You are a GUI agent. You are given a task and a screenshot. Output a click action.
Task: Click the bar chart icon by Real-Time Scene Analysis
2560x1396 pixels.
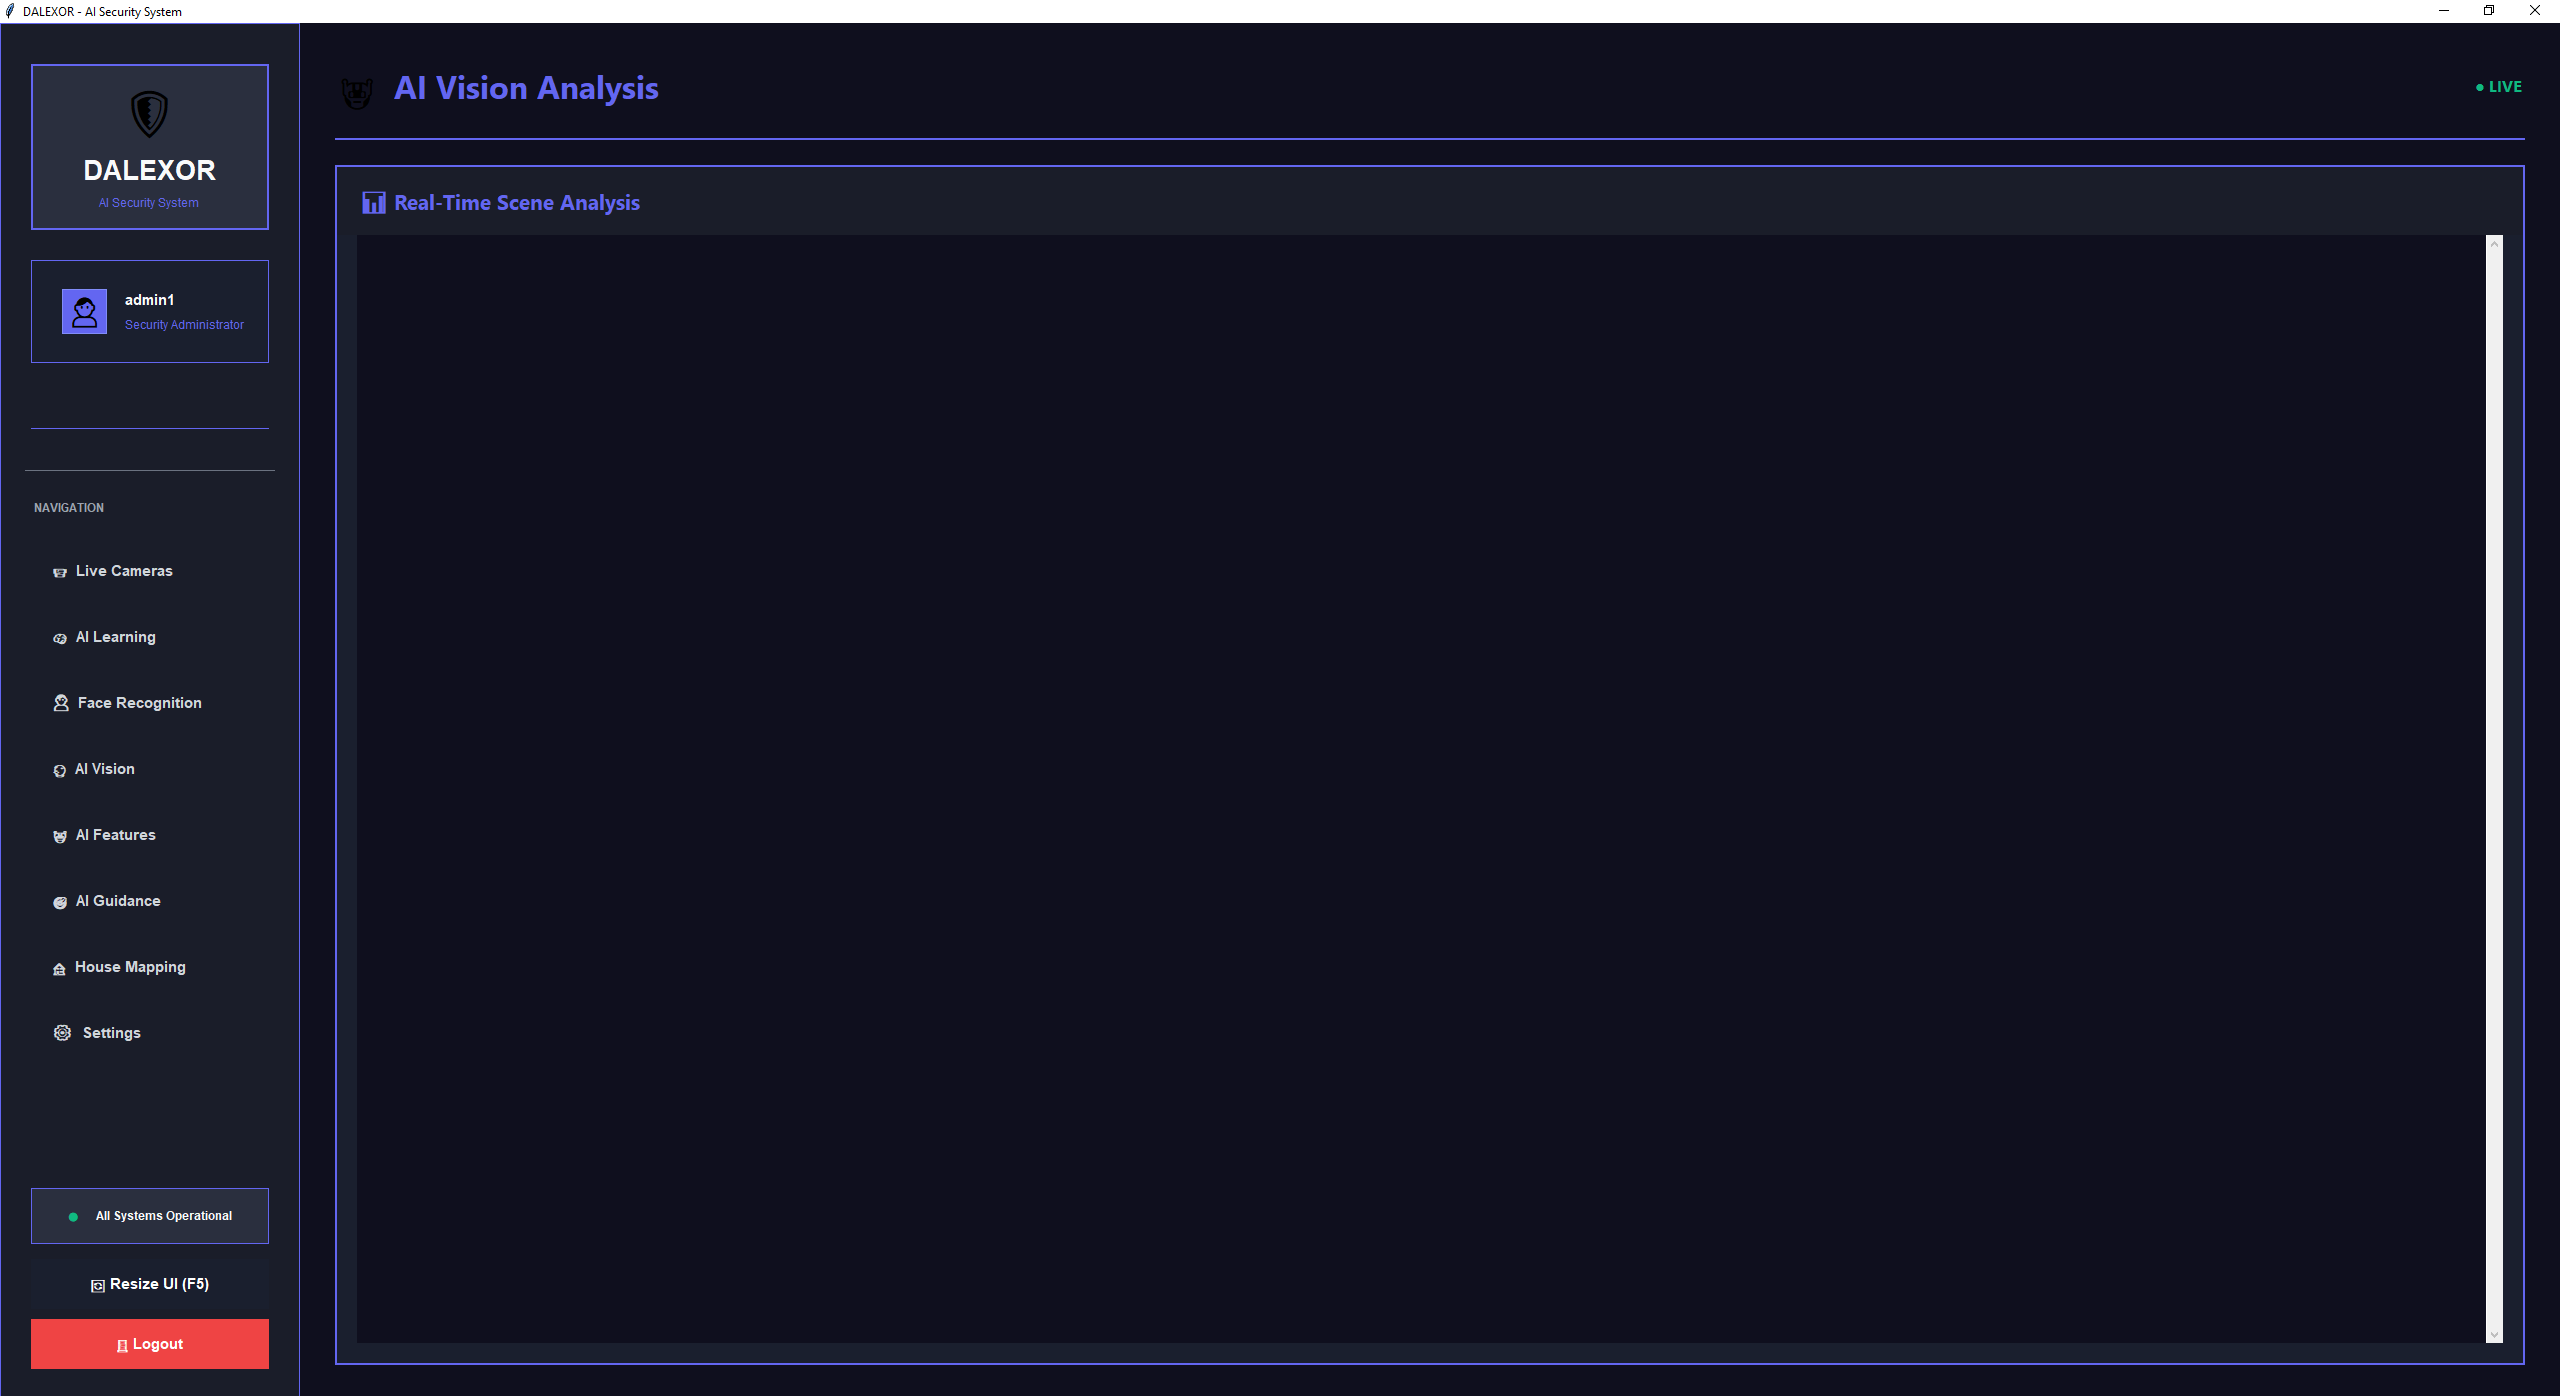(x=374, y=203)
